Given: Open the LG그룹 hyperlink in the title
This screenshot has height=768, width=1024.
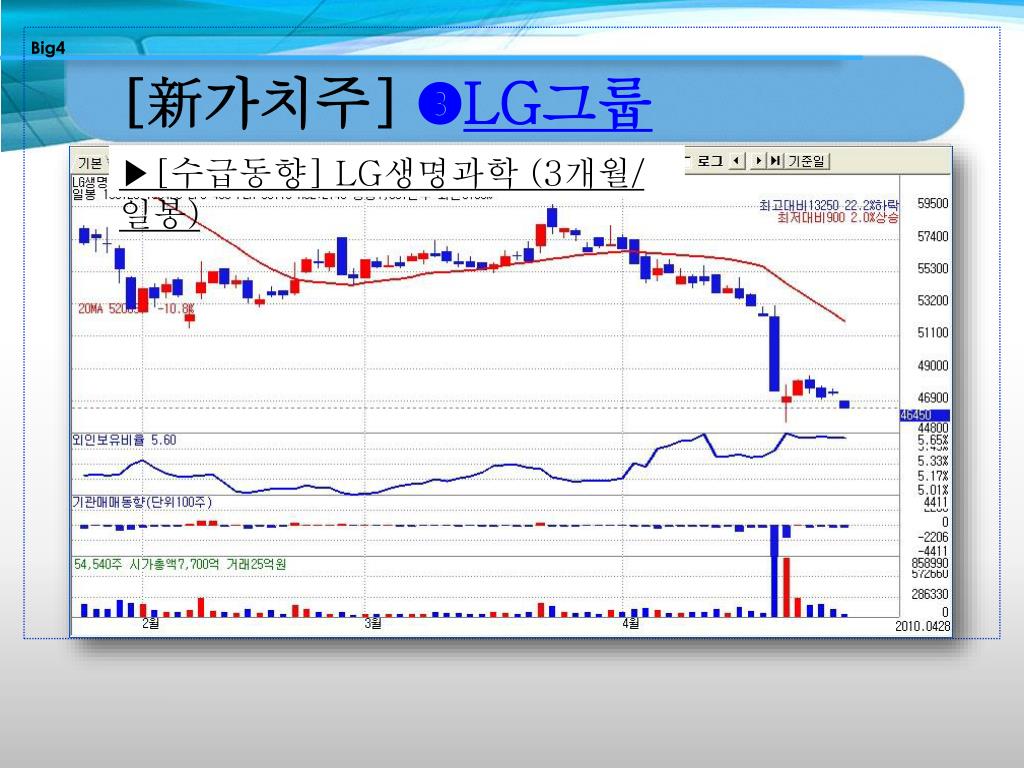Looking at the screenshot, I should click(558, 103).
